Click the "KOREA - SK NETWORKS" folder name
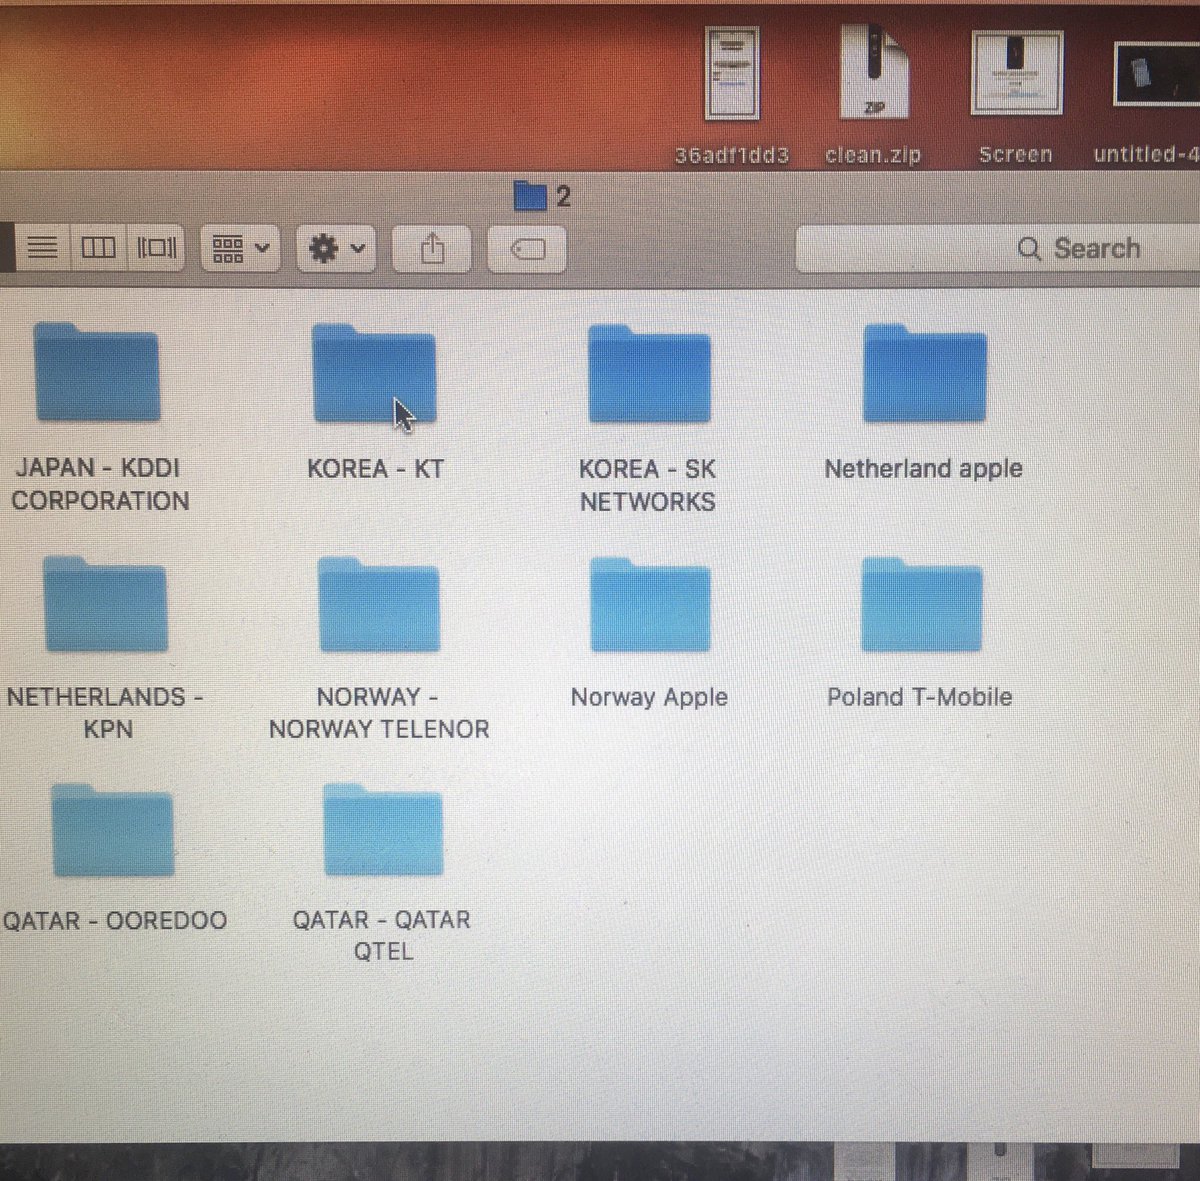This screenshot has width=1200, height=1181. click(648, 485)
